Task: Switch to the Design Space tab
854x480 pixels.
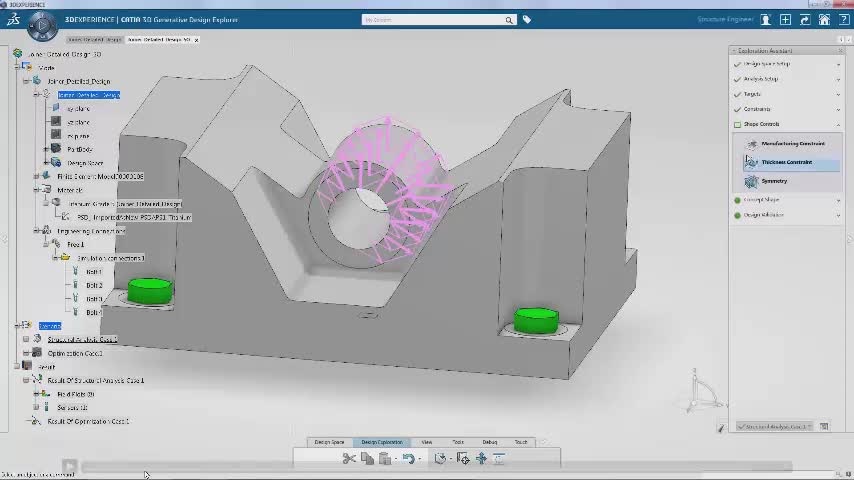Action: [x=330, y=442]
